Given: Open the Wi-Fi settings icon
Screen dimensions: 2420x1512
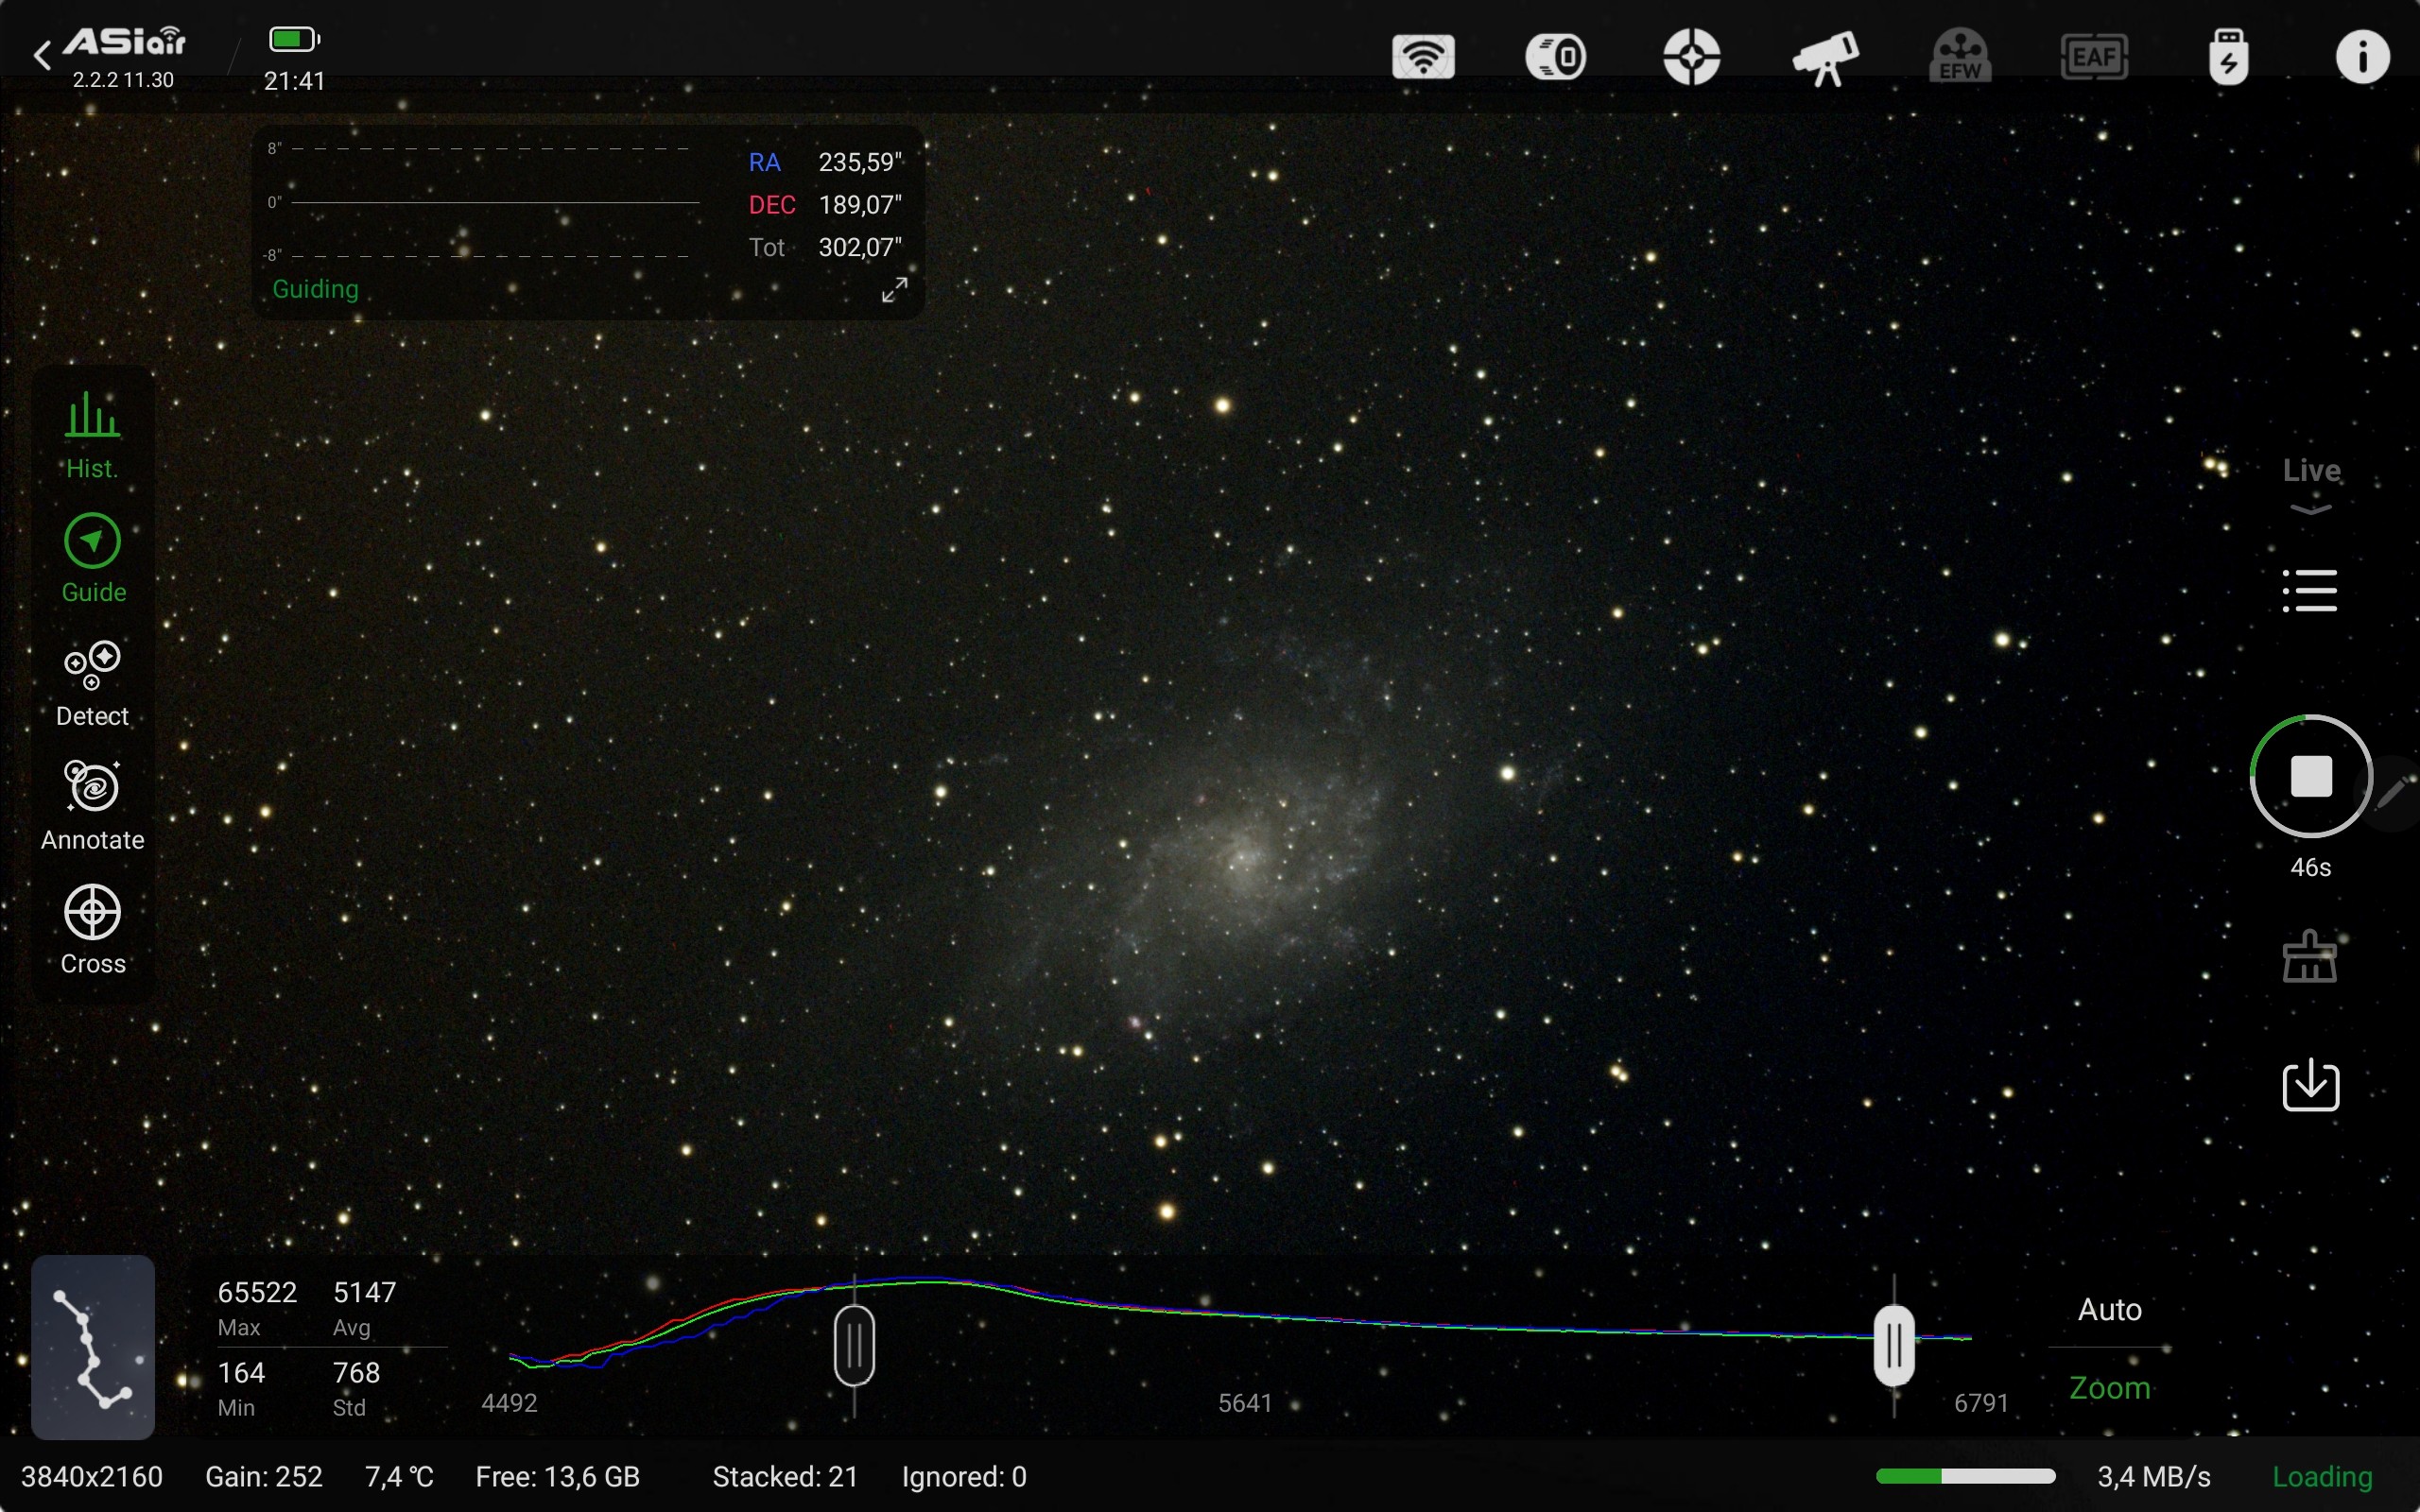Looking at the screenshot, I should [x=1423, y=57].
